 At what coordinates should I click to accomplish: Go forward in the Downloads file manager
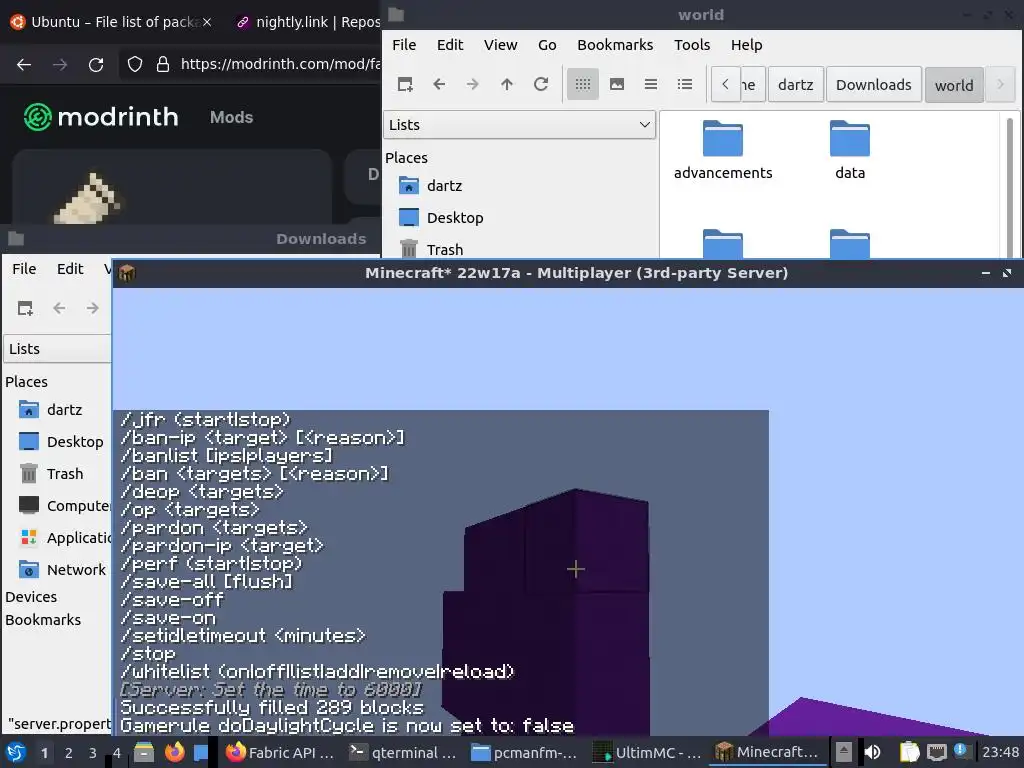pos(92,308)
